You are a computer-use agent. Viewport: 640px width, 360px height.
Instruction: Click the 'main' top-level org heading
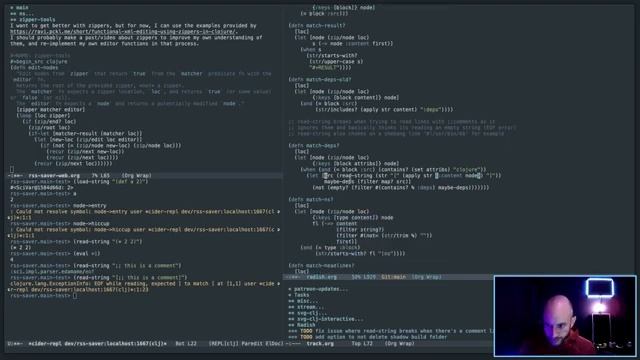19,7
